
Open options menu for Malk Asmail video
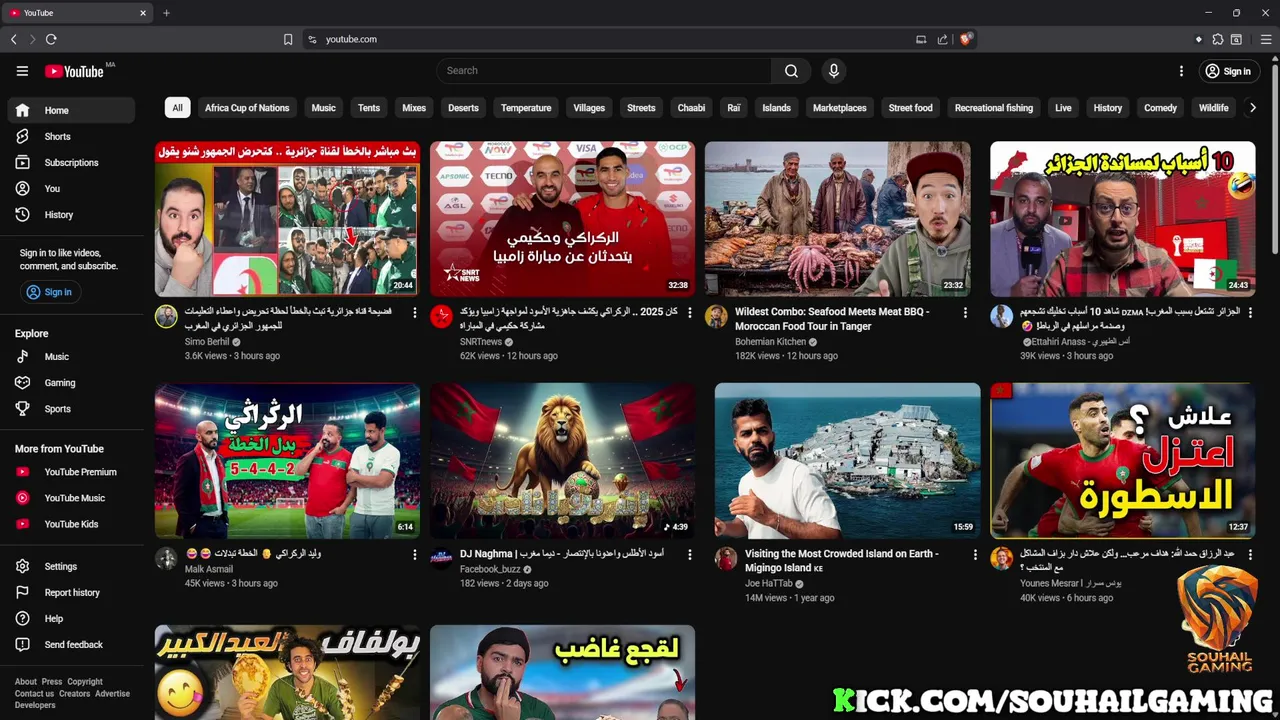[x=414, y=554]
